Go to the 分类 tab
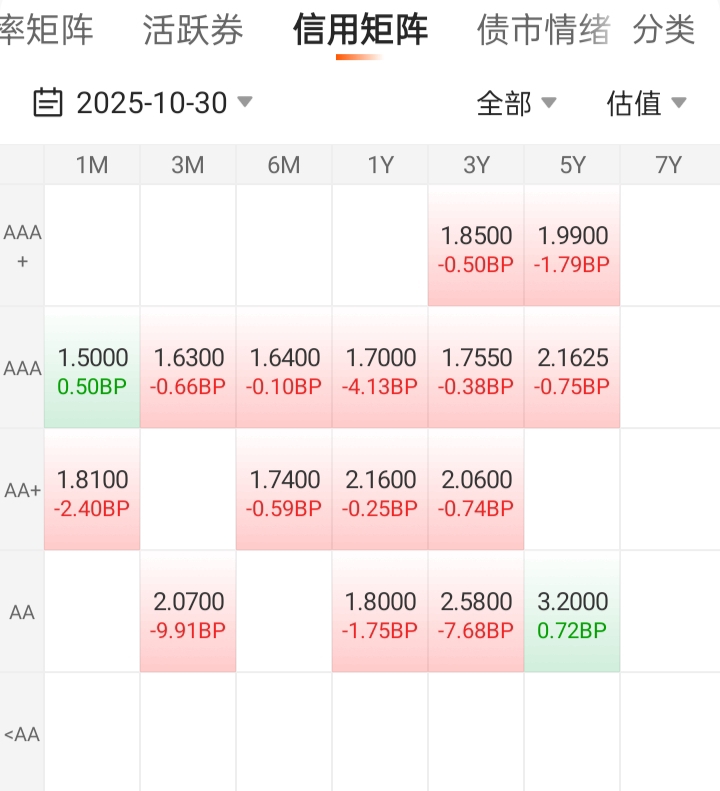 click(664, 30)
